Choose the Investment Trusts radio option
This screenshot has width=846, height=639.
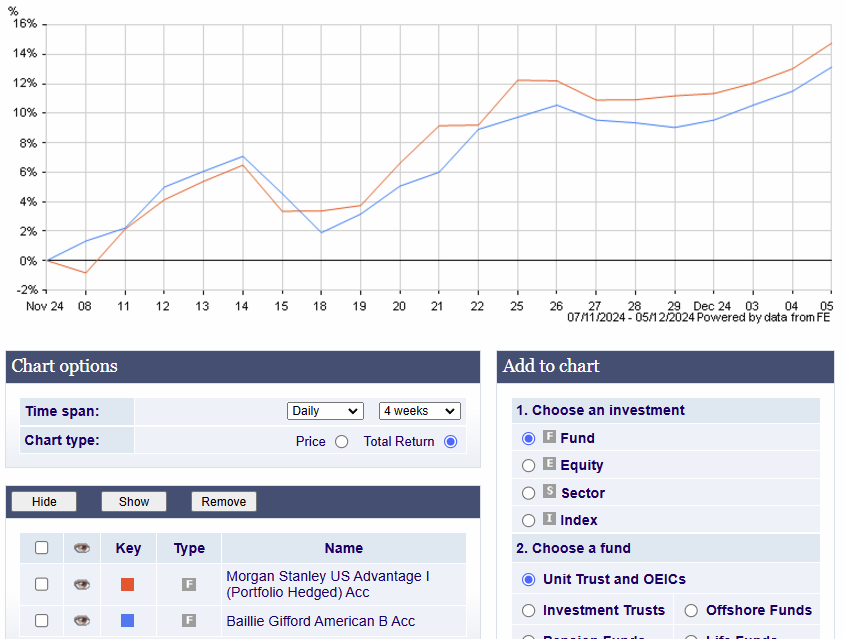[x=529, y=610]
